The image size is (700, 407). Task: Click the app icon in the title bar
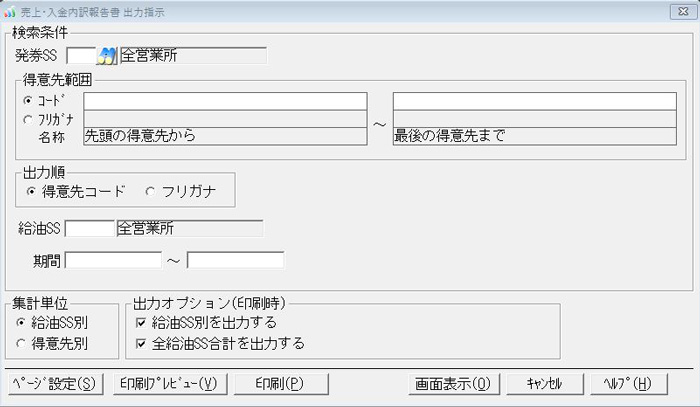pyautogui.click(x=10, y=12)
